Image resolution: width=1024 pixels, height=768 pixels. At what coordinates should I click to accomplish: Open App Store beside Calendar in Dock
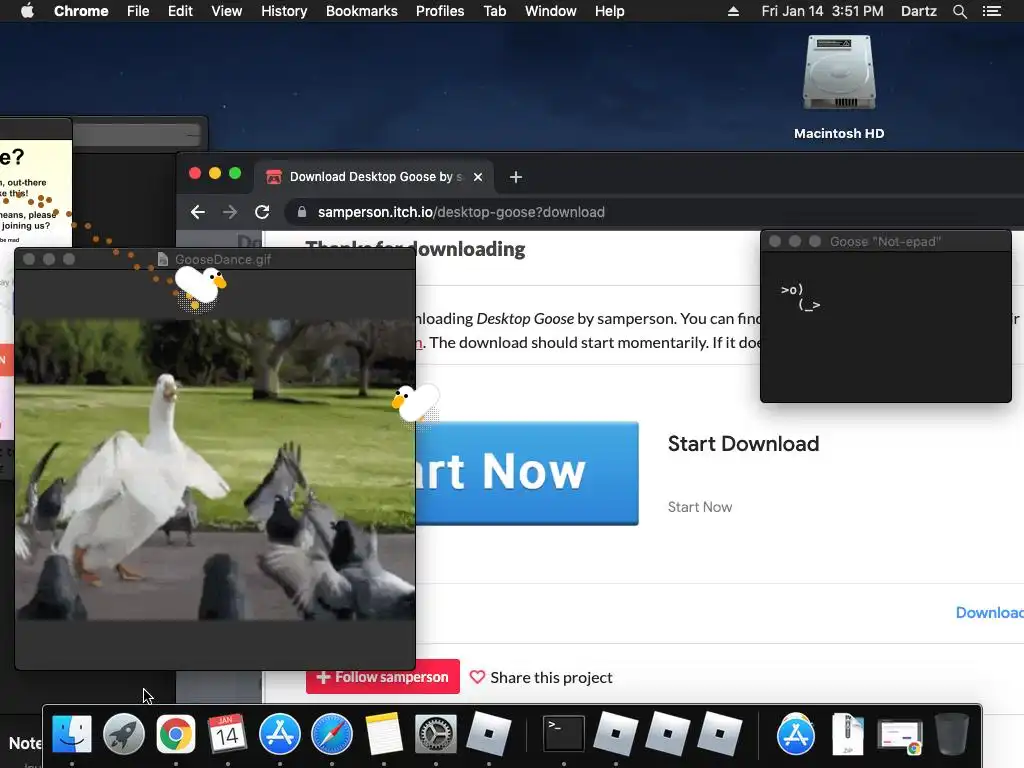(x=280, y=734)
